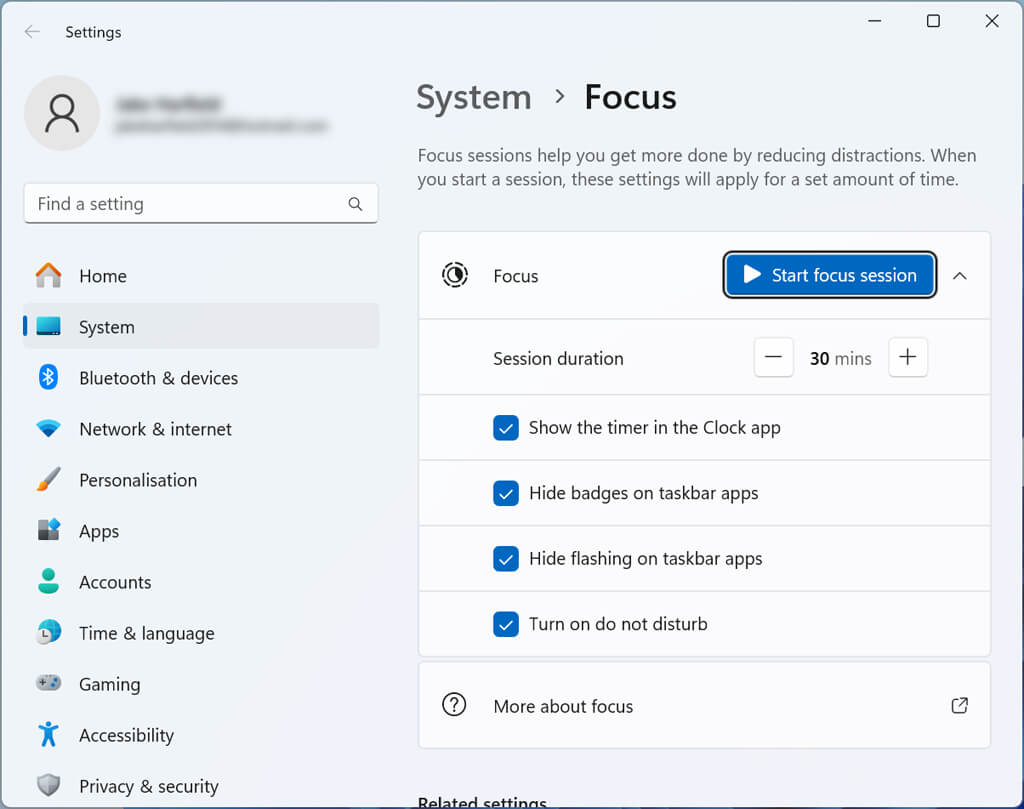Open Gaming via the controller icon
Screen dimensions: 1024x809
pos(48,684)
